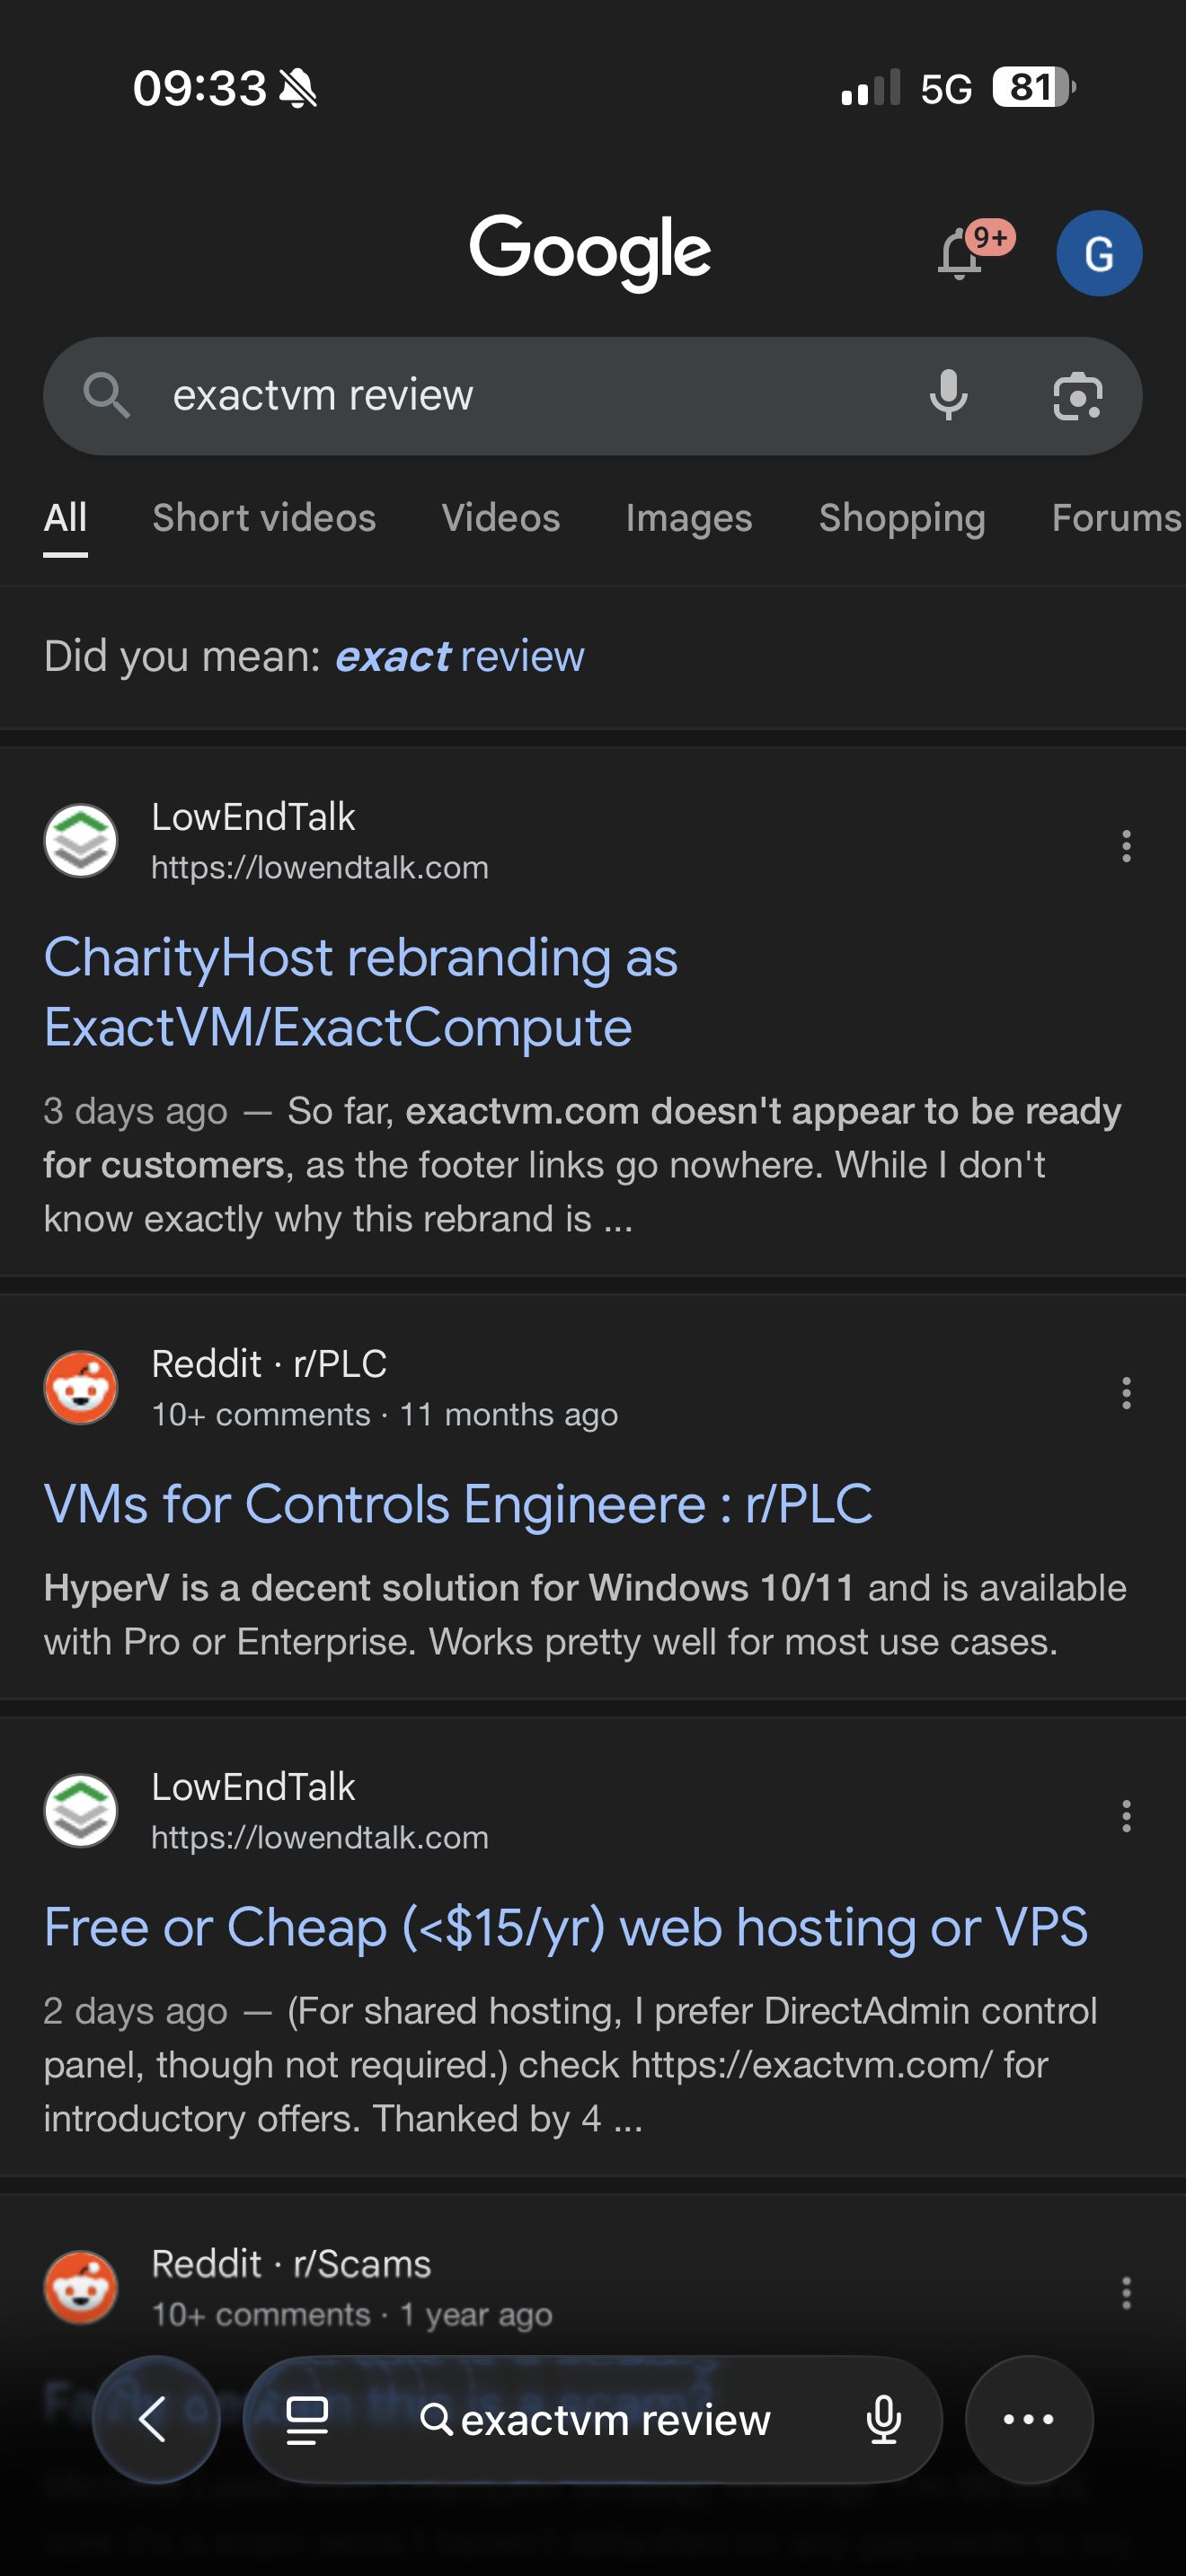The height and width of the screenshot is (2576, 1186).
Task: Open Google Lens camera search
Action: coord(1078,396)
